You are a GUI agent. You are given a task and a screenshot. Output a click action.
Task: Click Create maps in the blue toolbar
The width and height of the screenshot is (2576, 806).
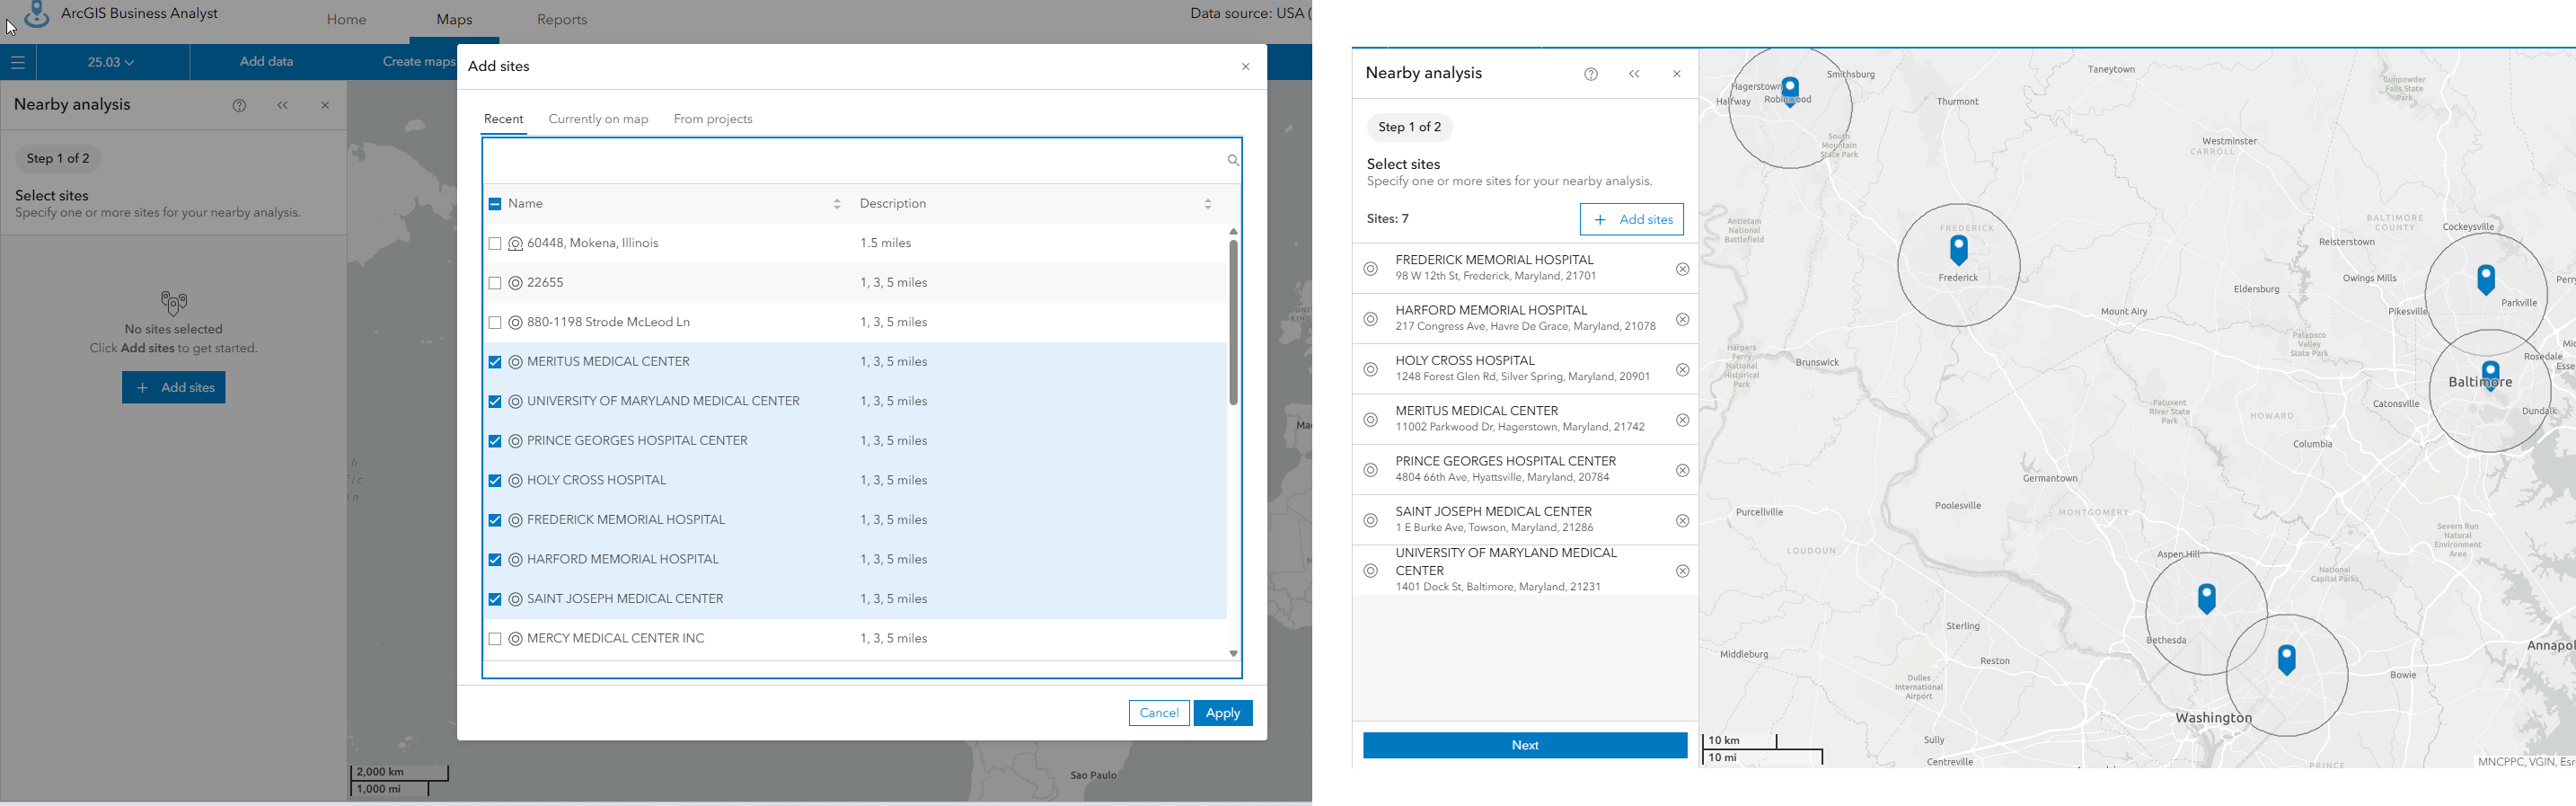tap(419, 62)
